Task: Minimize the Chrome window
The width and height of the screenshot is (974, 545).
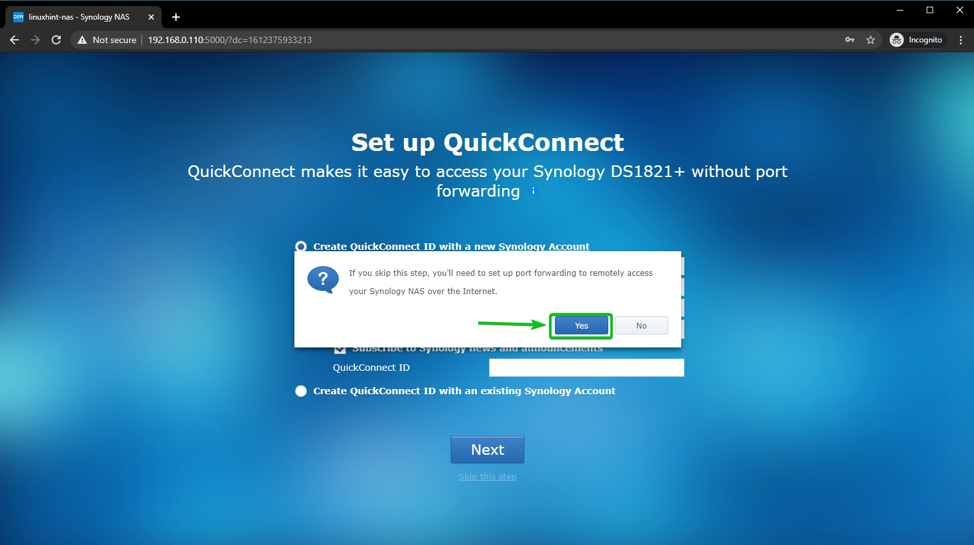Action: point(899,10)
